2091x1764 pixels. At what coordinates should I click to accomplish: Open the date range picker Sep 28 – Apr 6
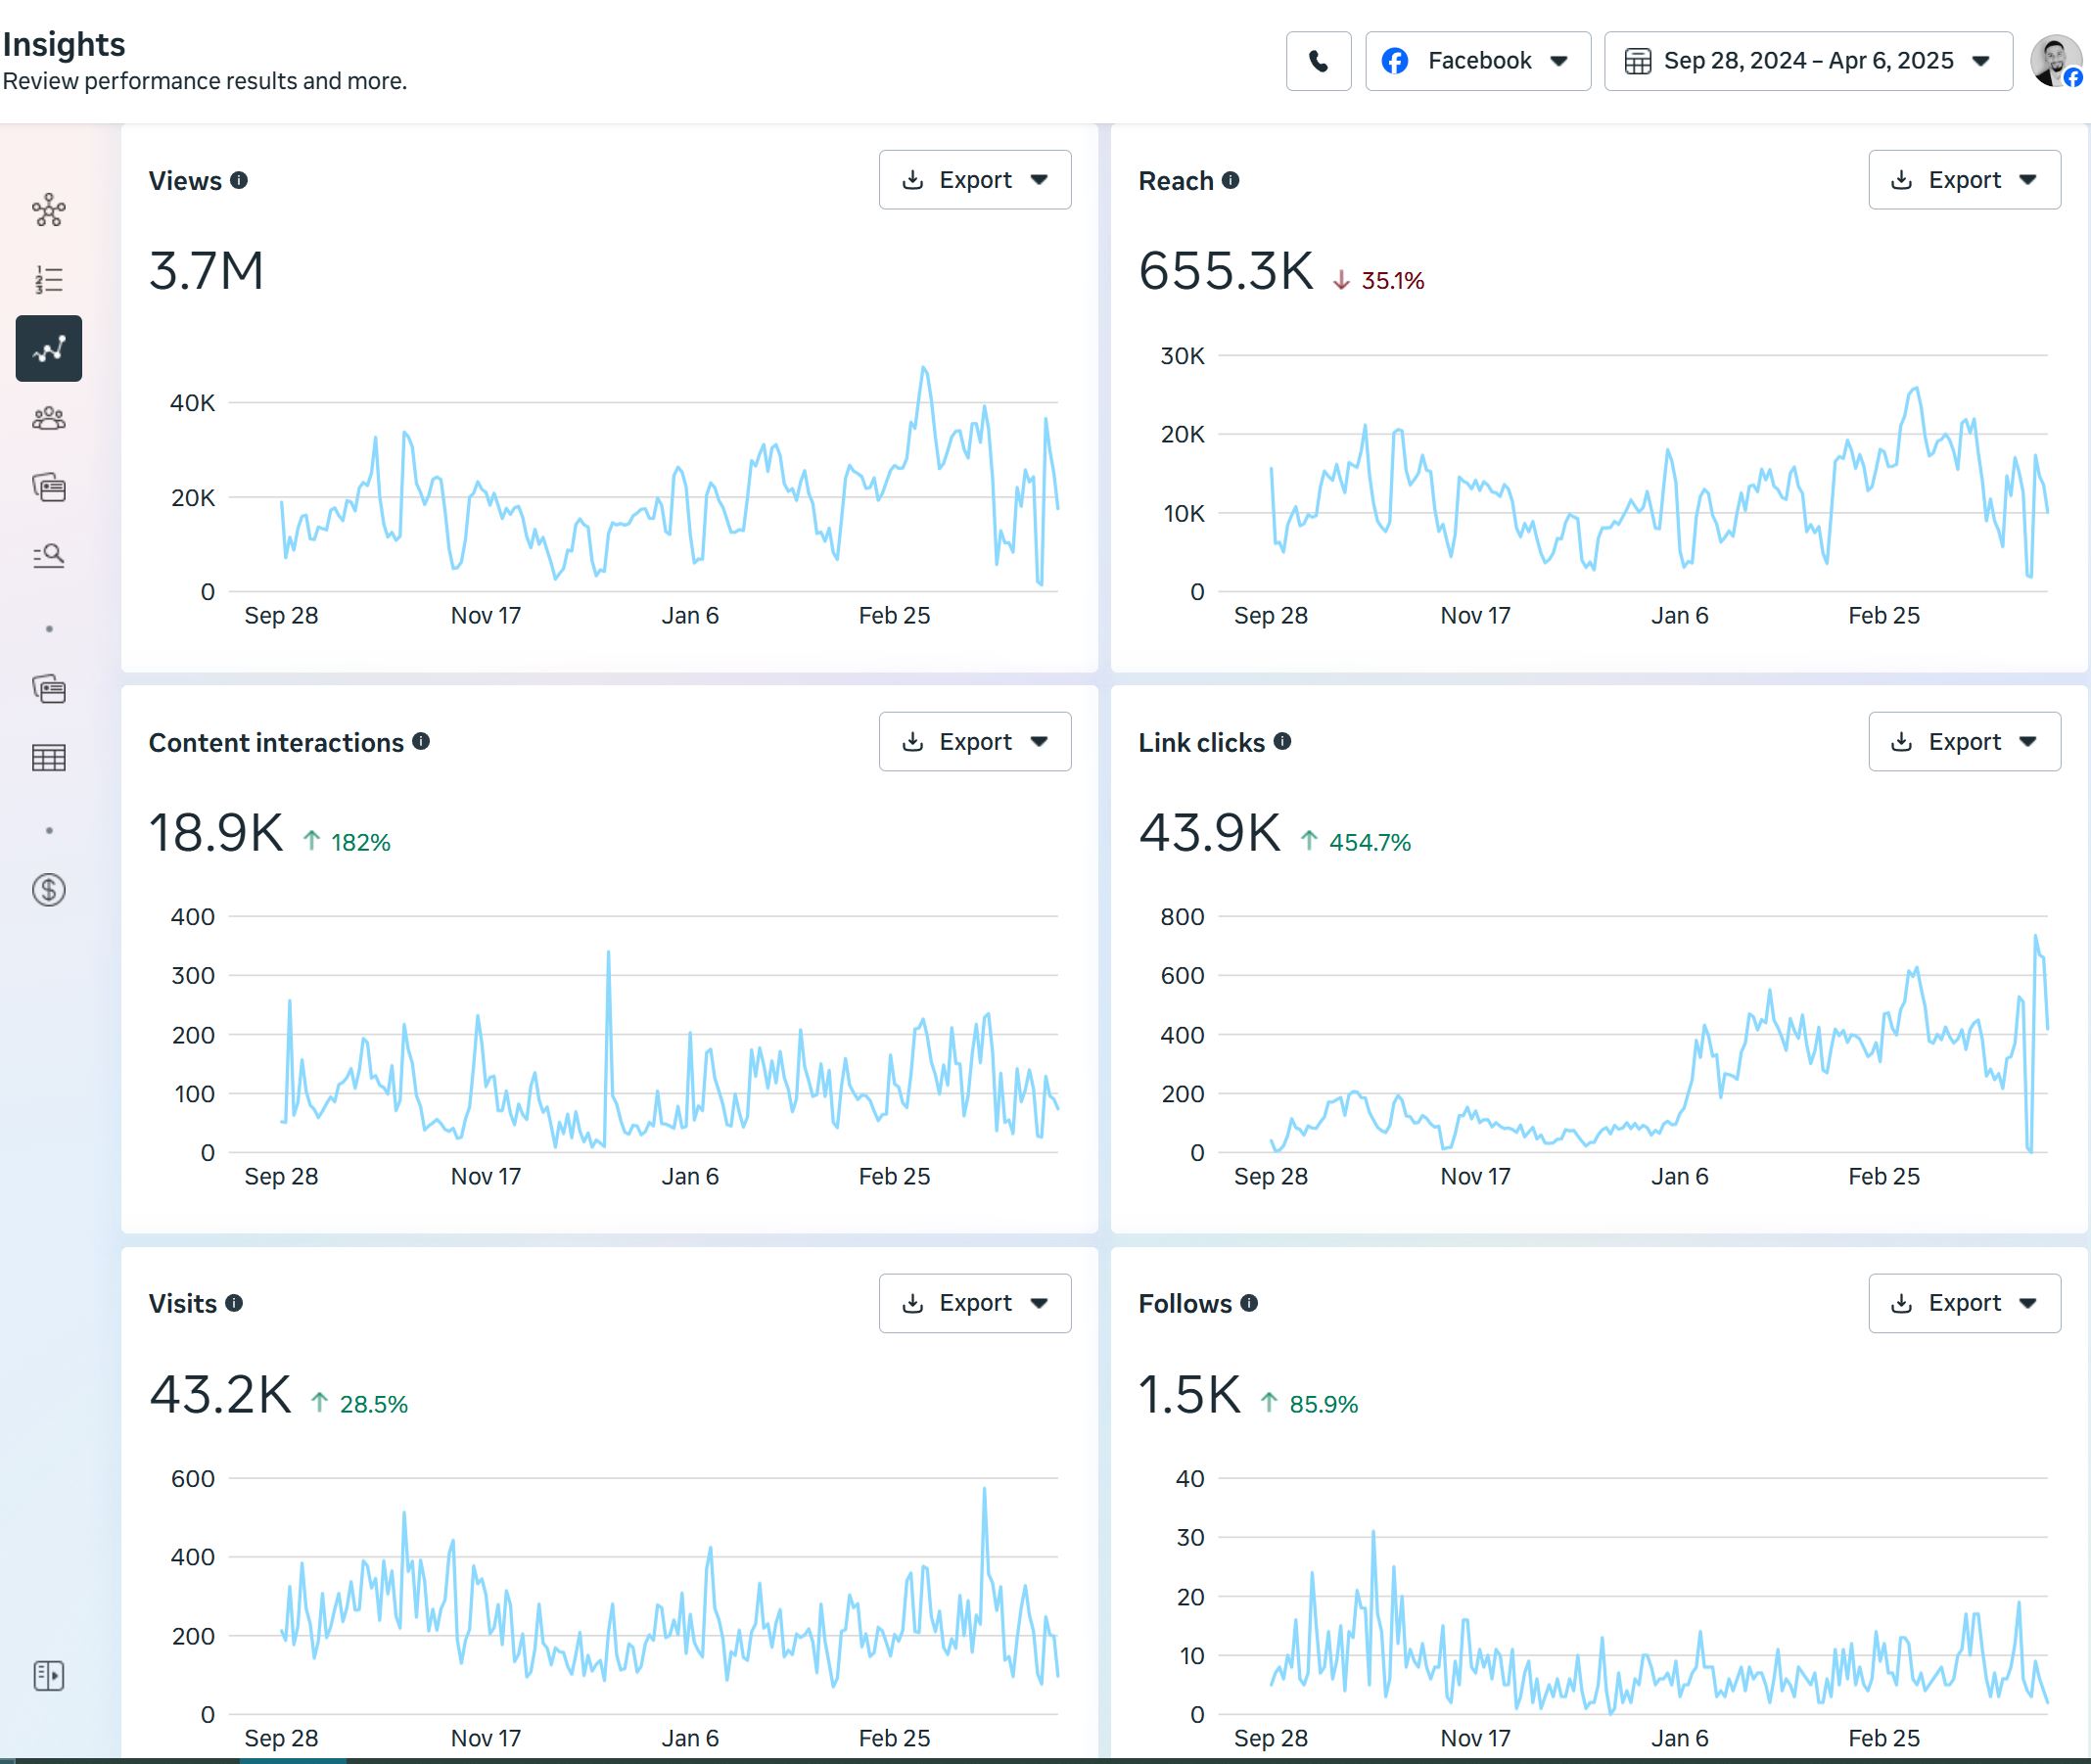[1807, 61]
